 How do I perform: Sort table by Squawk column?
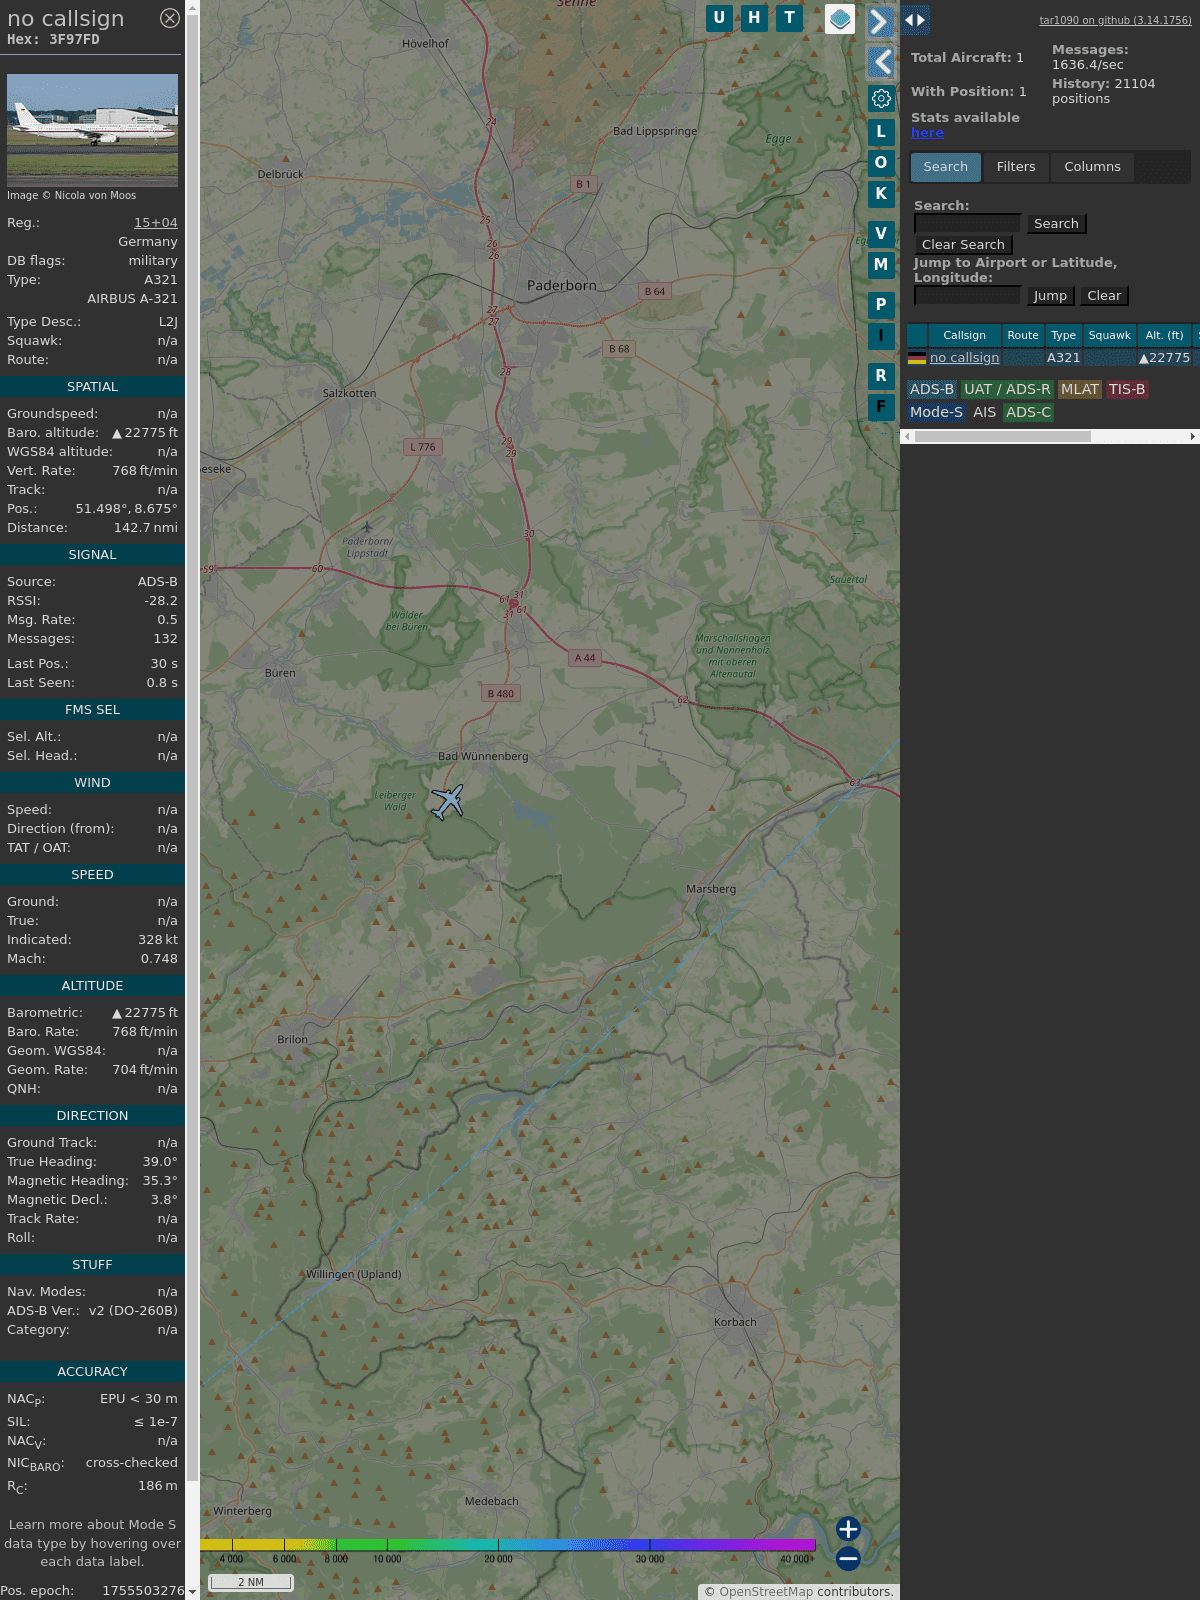[1110, 336]
